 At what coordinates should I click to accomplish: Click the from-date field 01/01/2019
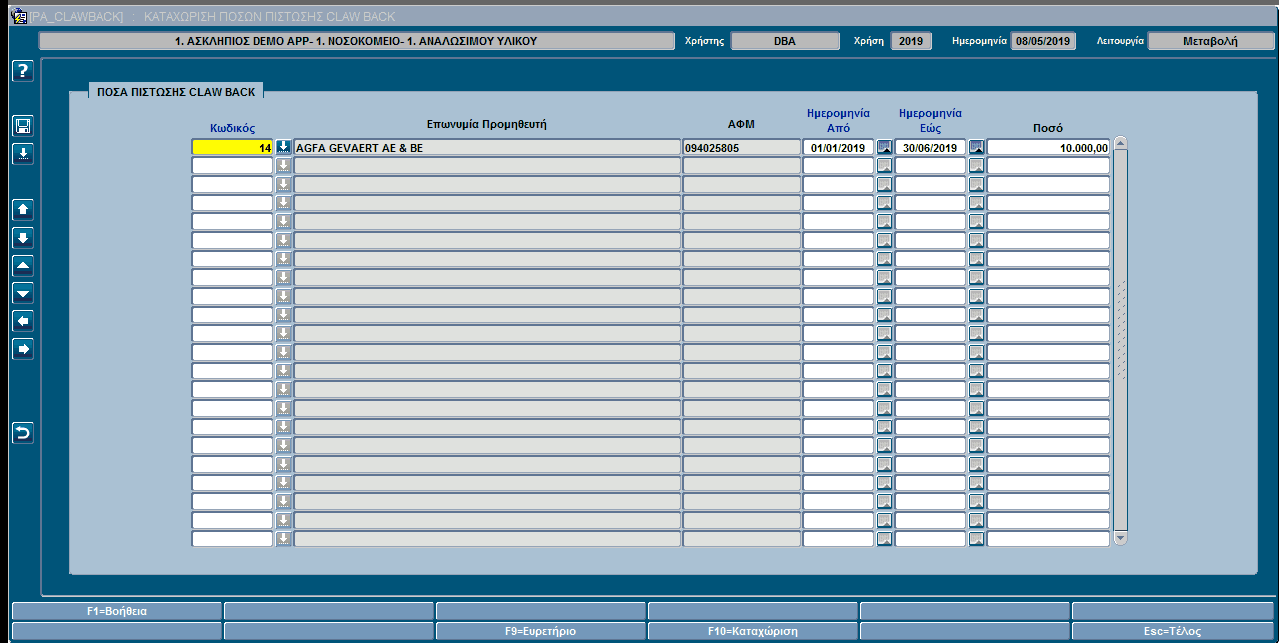point(838,147)
